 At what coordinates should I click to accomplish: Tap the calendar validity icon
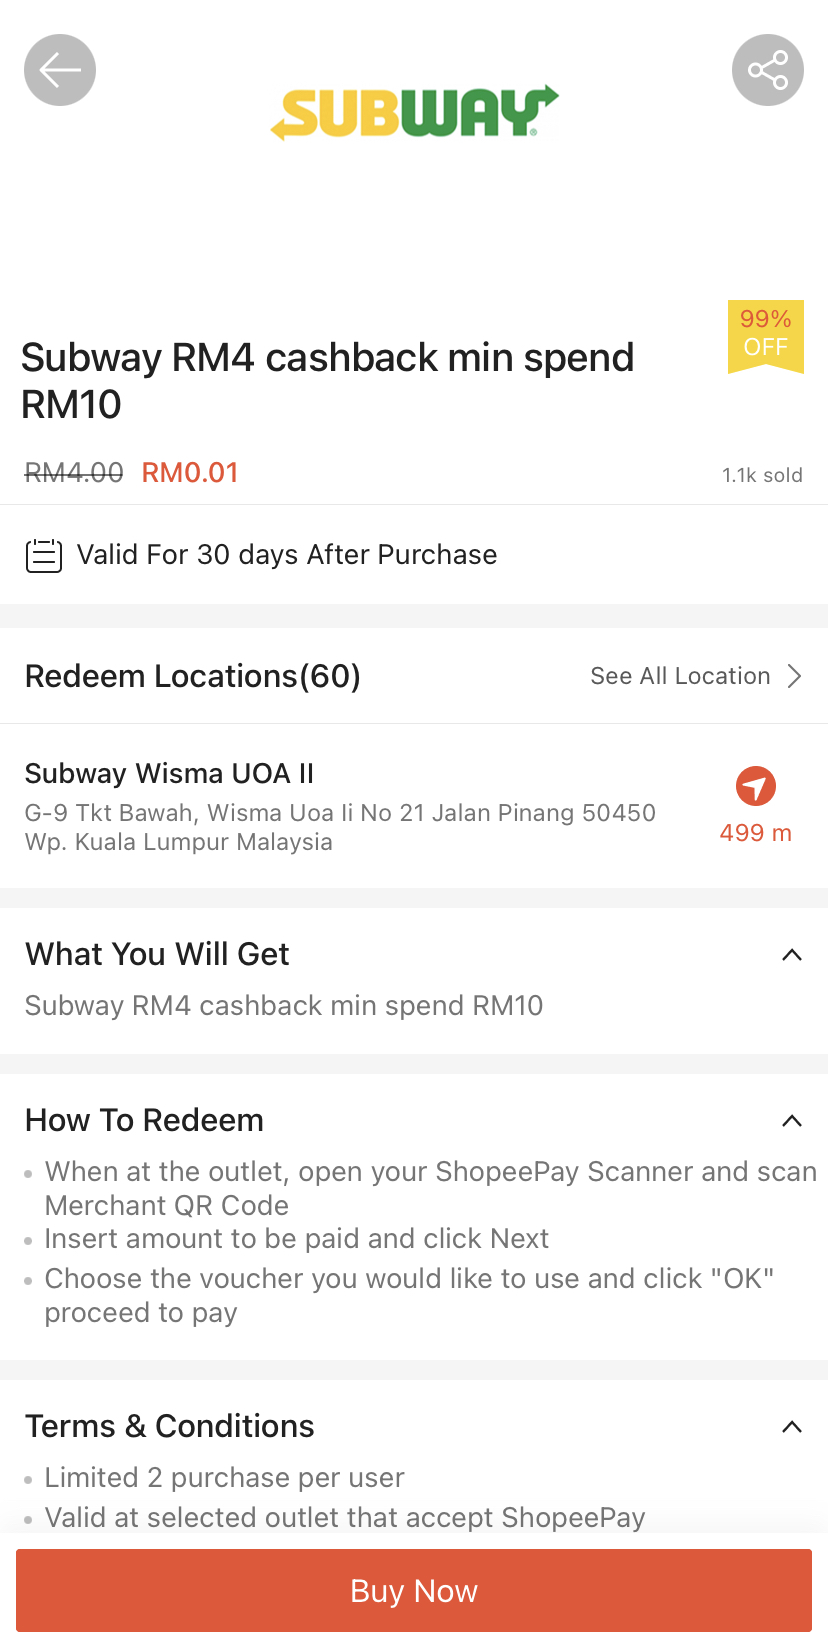click(x=44, y=555)
